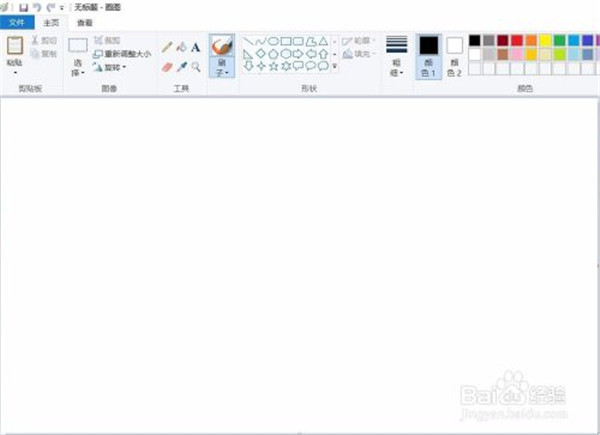Image resolution: width=600 pixels, height=435 pixels.
Task: Select the Pencil tool
Action: click(x=167, y=47)
